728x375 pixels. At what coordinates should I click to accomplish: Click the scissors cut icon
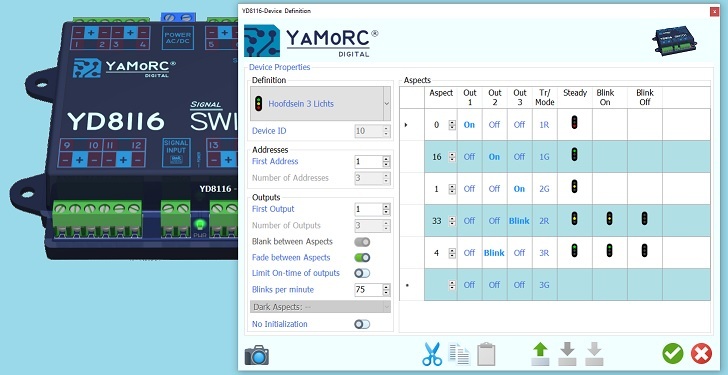(432, 355)
